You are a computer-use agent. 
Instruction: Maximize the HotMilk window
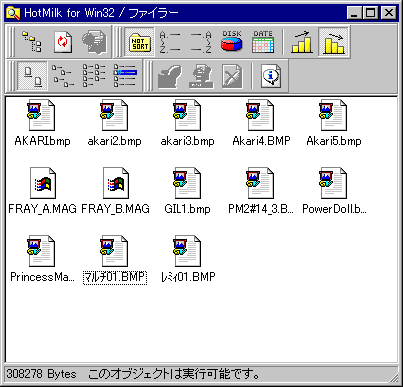370,13
